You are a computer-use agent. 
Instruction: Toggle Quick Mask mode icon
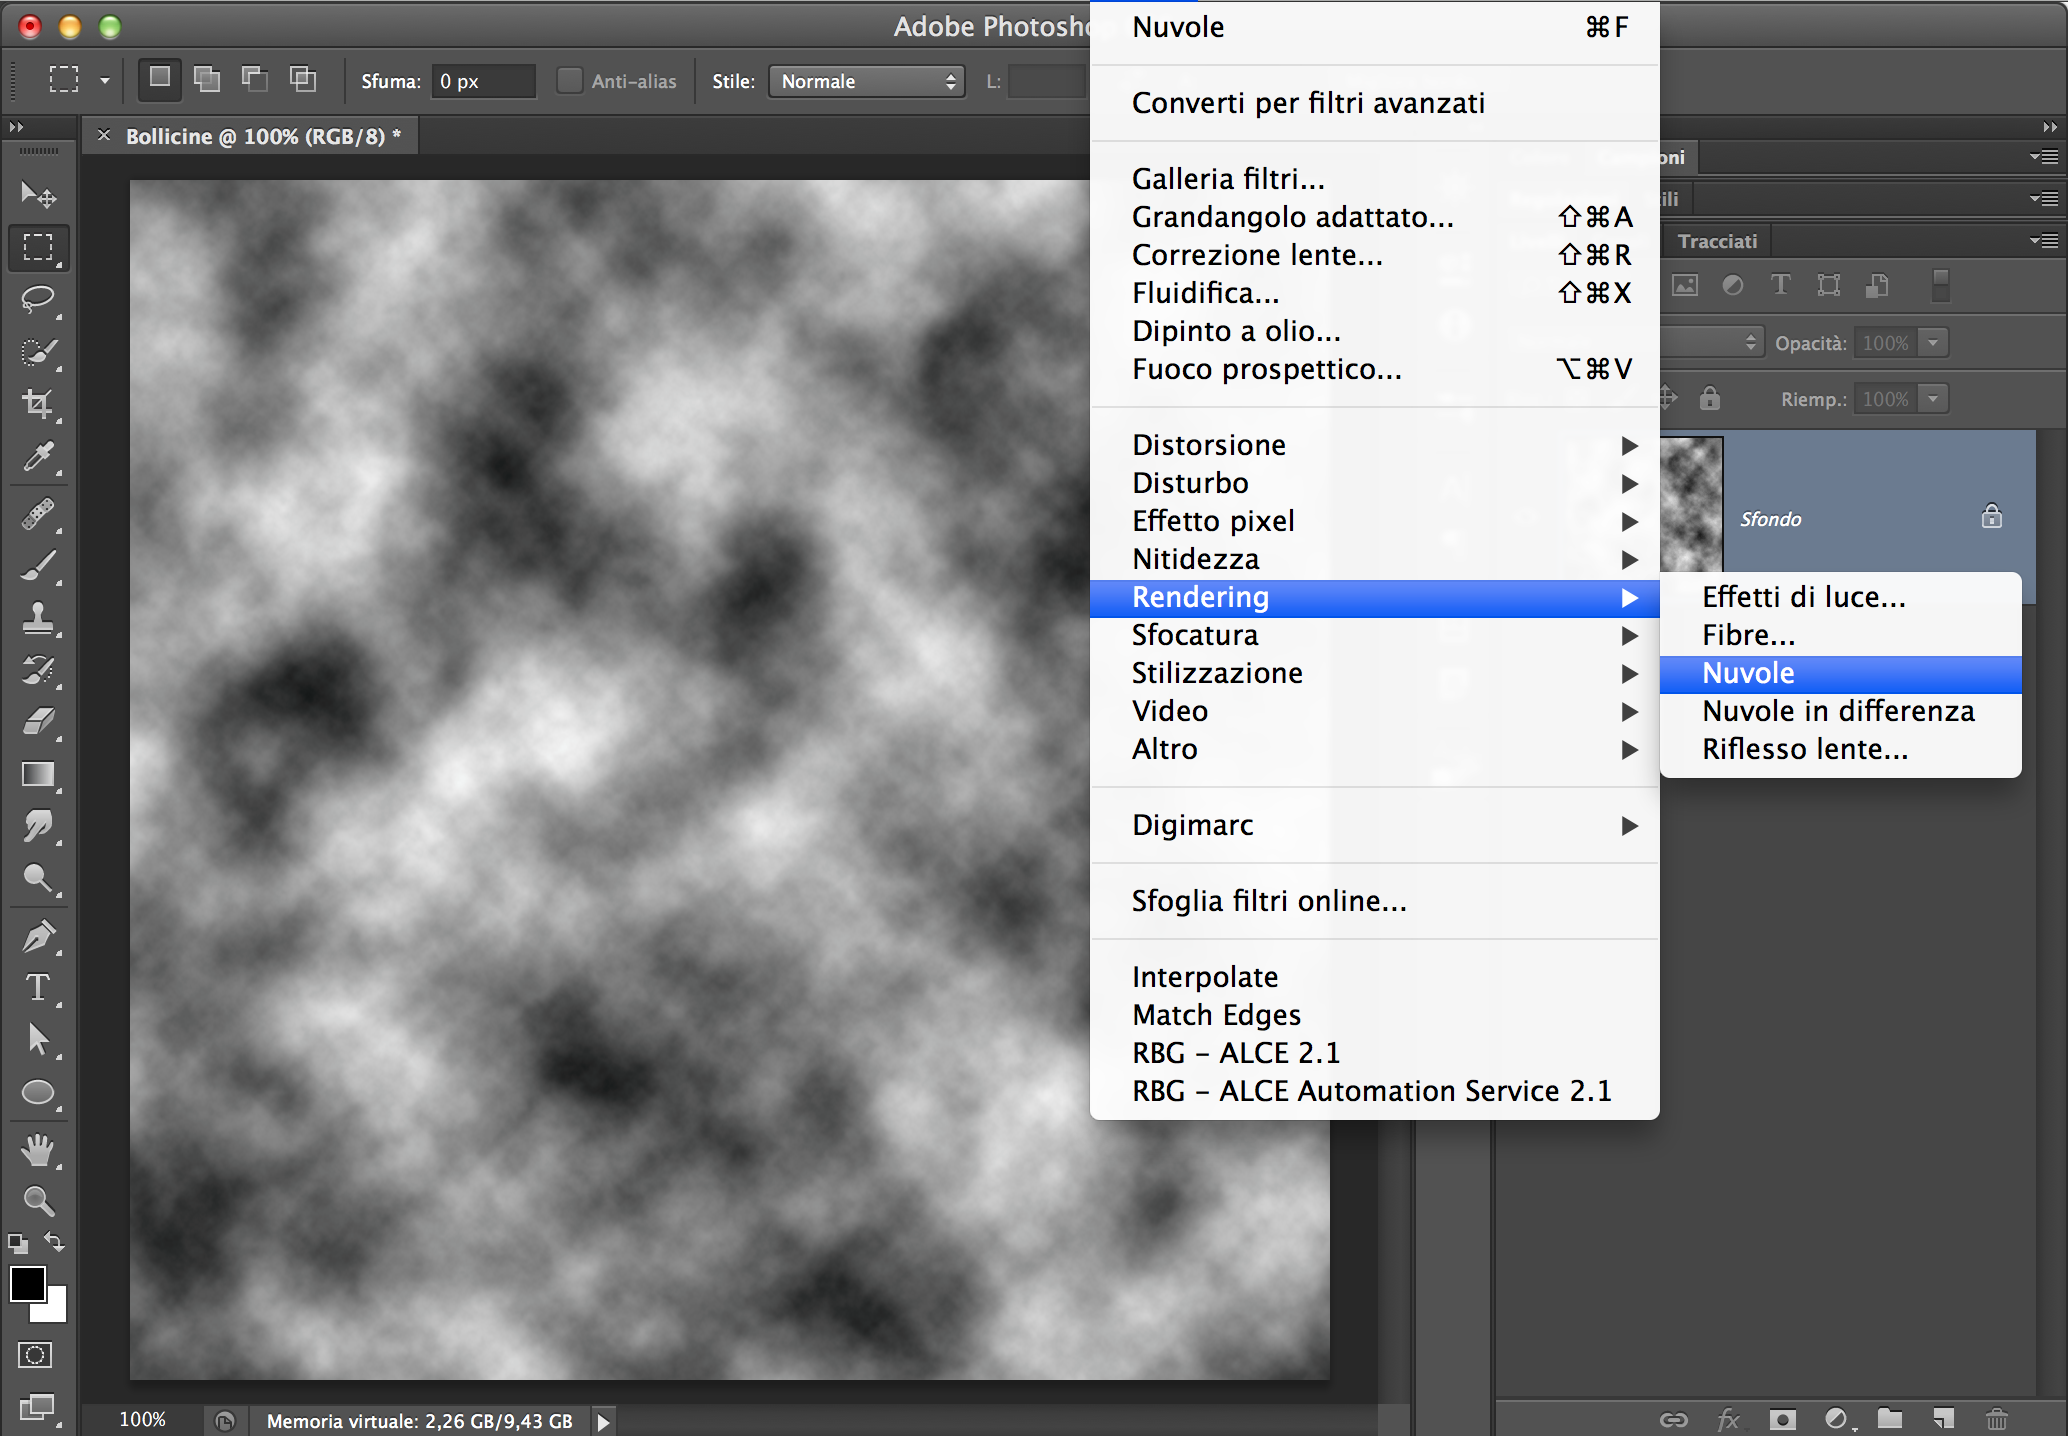[x=35, y=1355]
